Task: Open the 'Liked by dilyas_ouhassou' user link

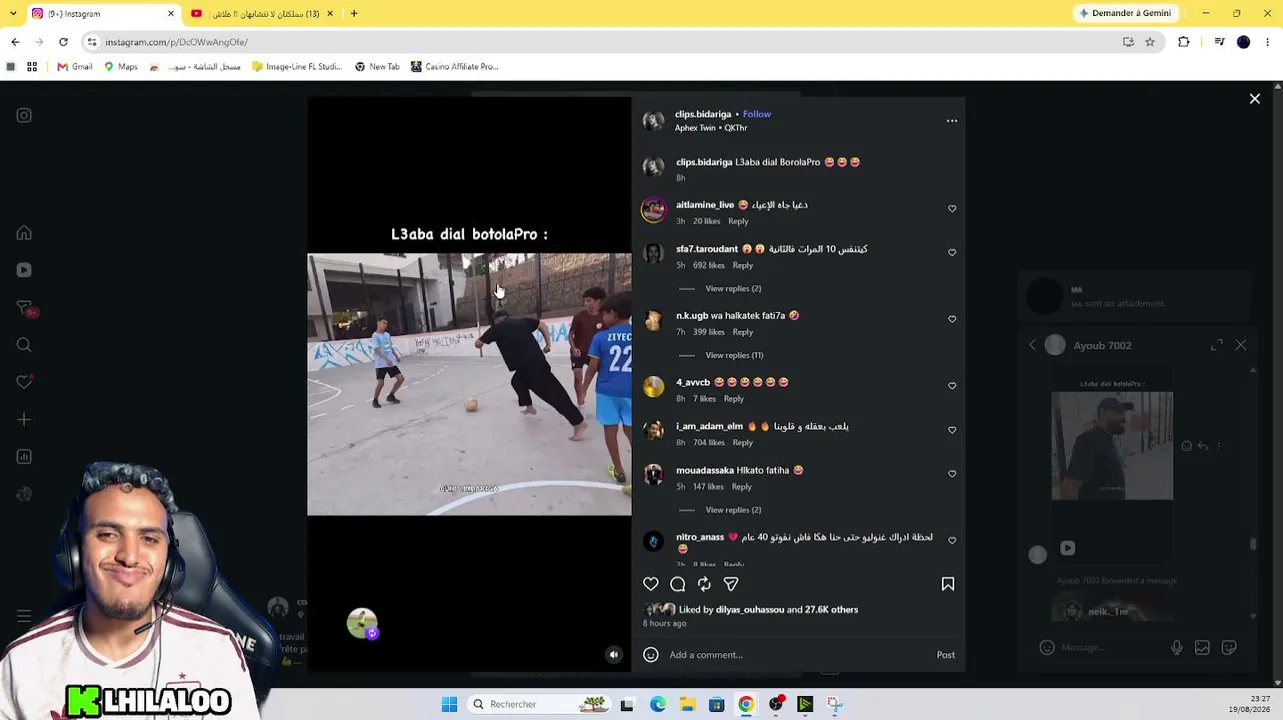Action: point(750,610)
